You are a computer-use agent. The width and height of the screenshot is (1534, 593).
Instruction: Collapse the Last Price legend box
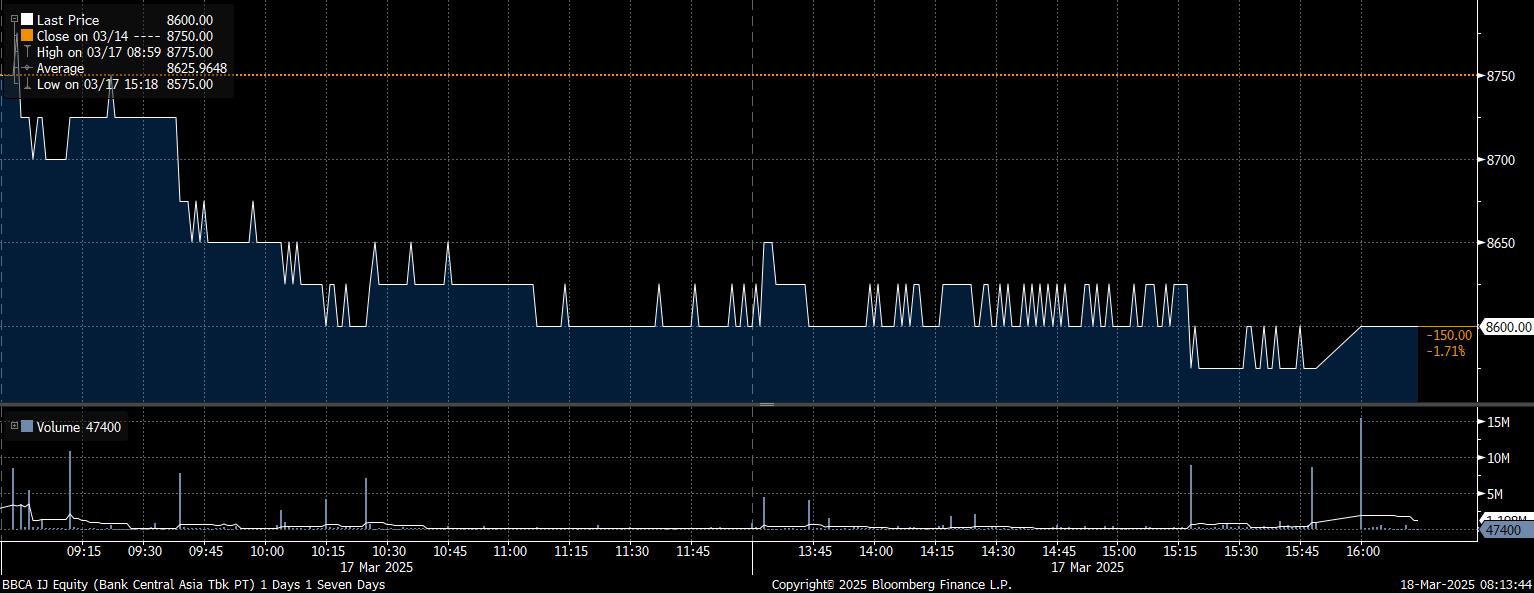14,19
